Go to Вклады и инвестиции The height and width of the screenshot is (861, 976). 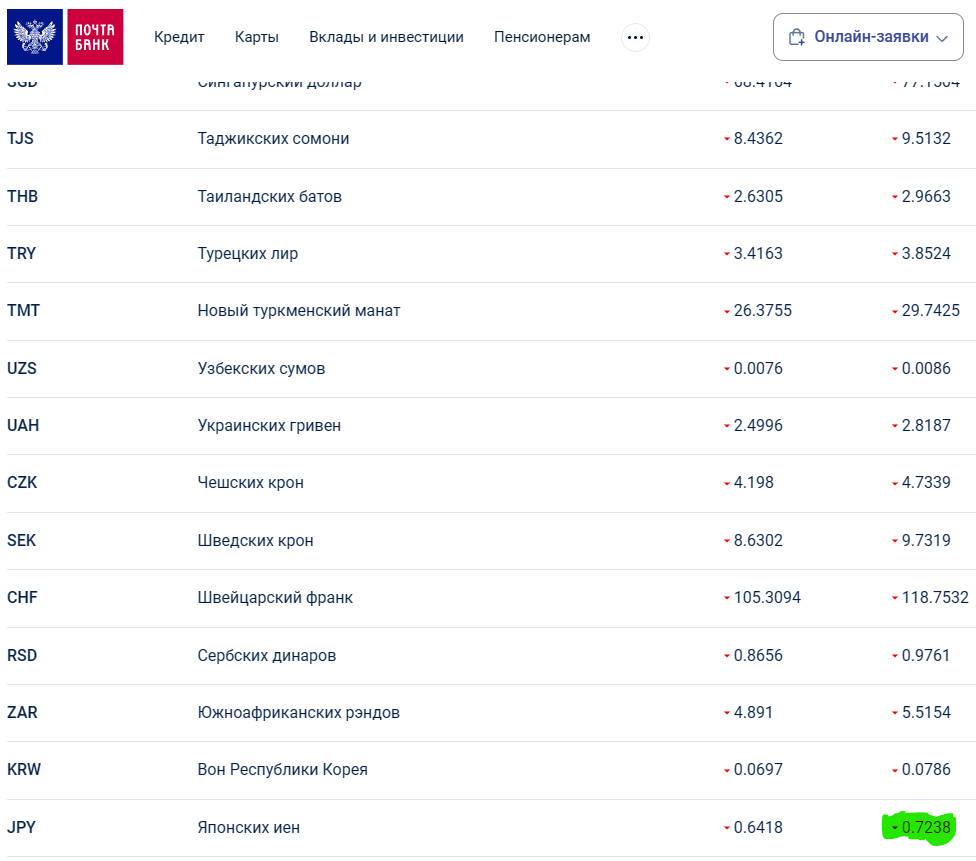click(386, 37)
